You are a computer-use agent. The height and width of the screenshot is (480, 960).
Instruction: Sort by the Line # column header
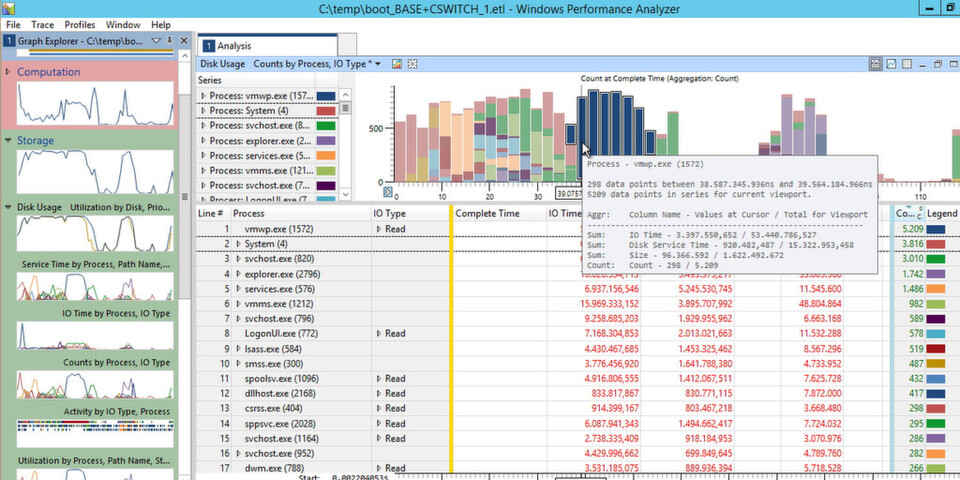(213, 213)
